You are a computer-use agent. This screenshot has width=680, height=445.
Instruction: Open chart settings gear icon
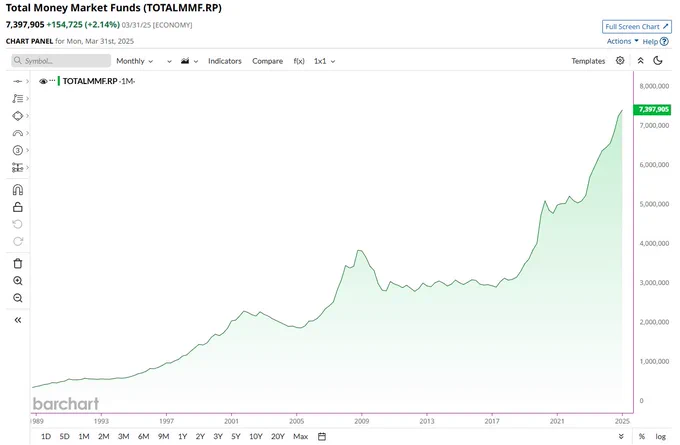[620, 61]
